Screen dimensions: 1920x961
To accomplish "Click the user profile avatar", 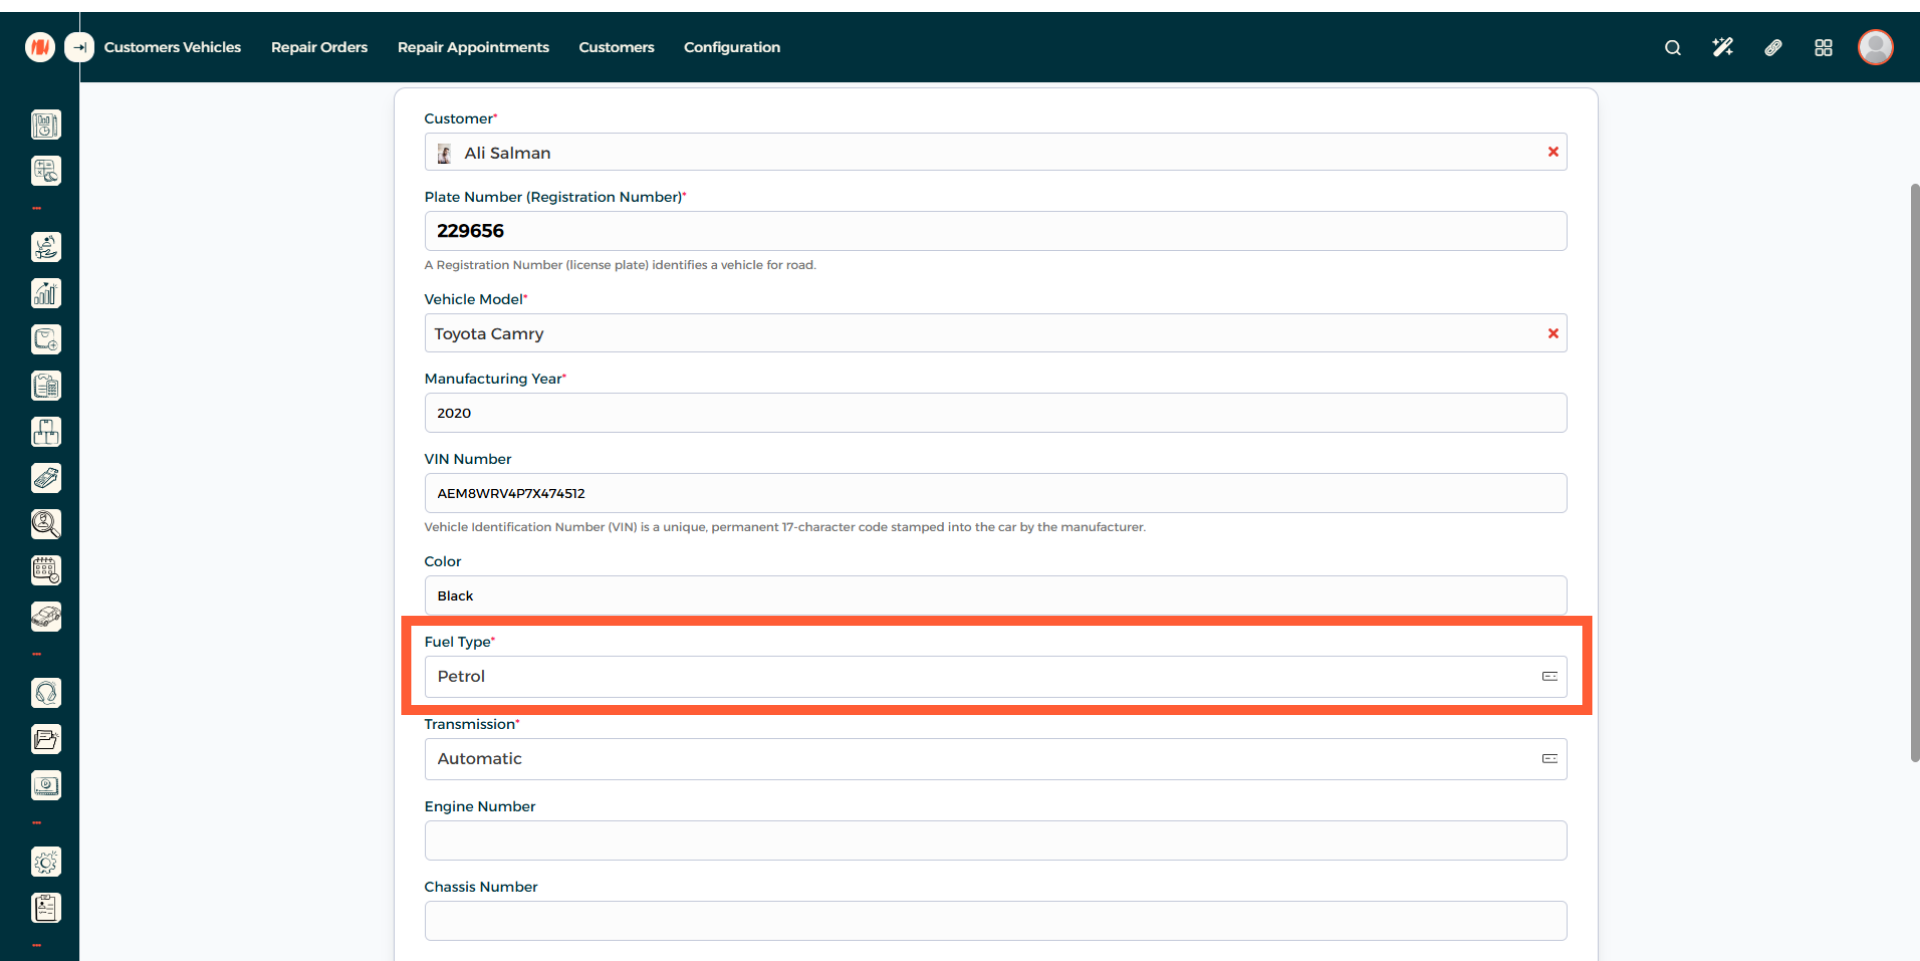I will [1875, 47].
